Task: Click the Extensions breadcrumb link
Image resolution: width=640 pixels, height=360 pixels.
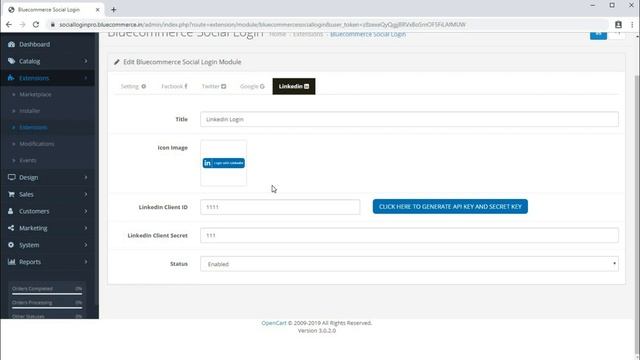Action: coord(308,34)
